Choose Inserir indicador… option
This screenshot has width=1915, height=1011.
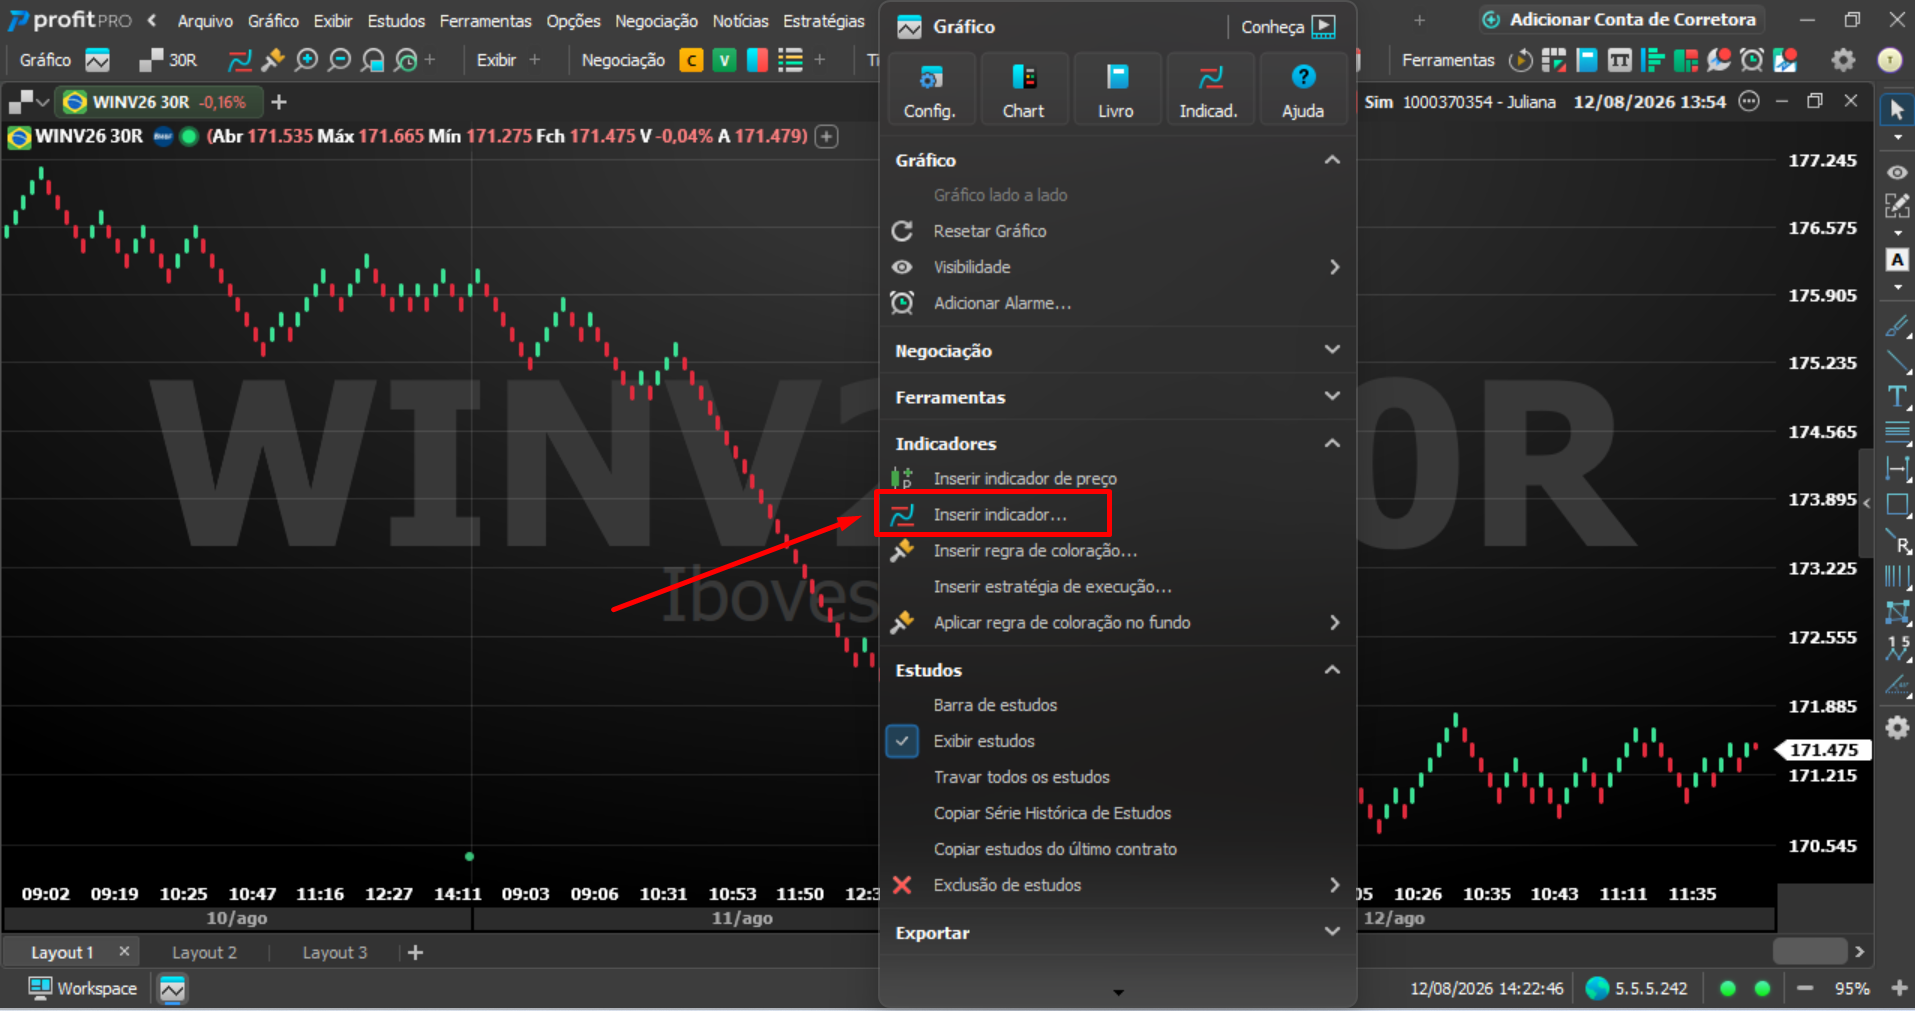(x=1116, y=515)
